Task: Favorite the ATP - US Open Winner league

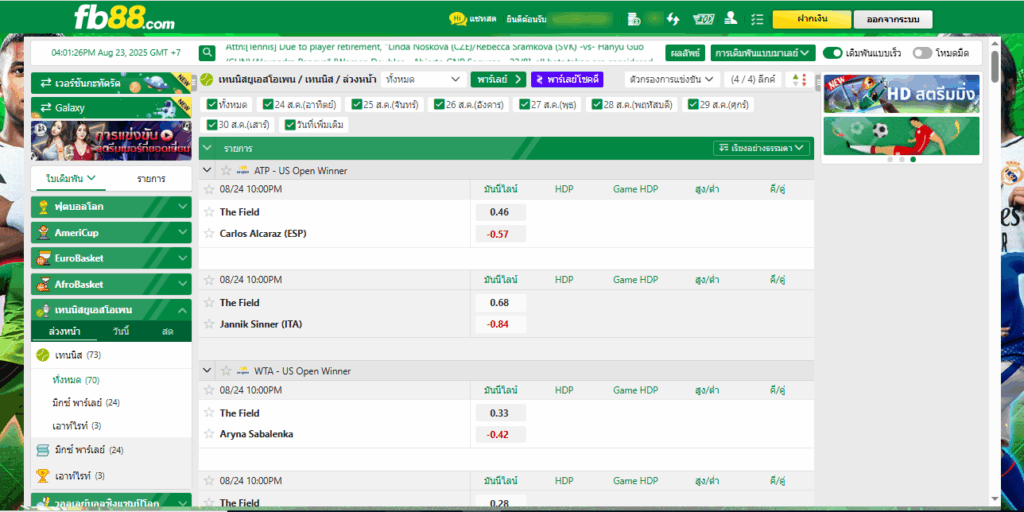Action: [226, 170]
